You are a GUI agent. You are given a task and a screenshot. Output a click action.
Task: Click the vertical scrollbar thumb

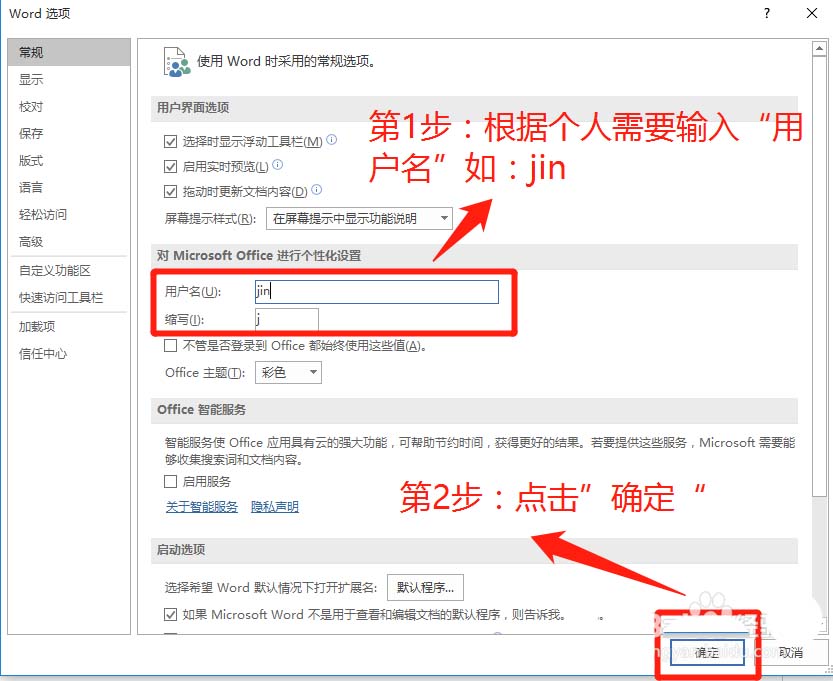click(819, 276)
